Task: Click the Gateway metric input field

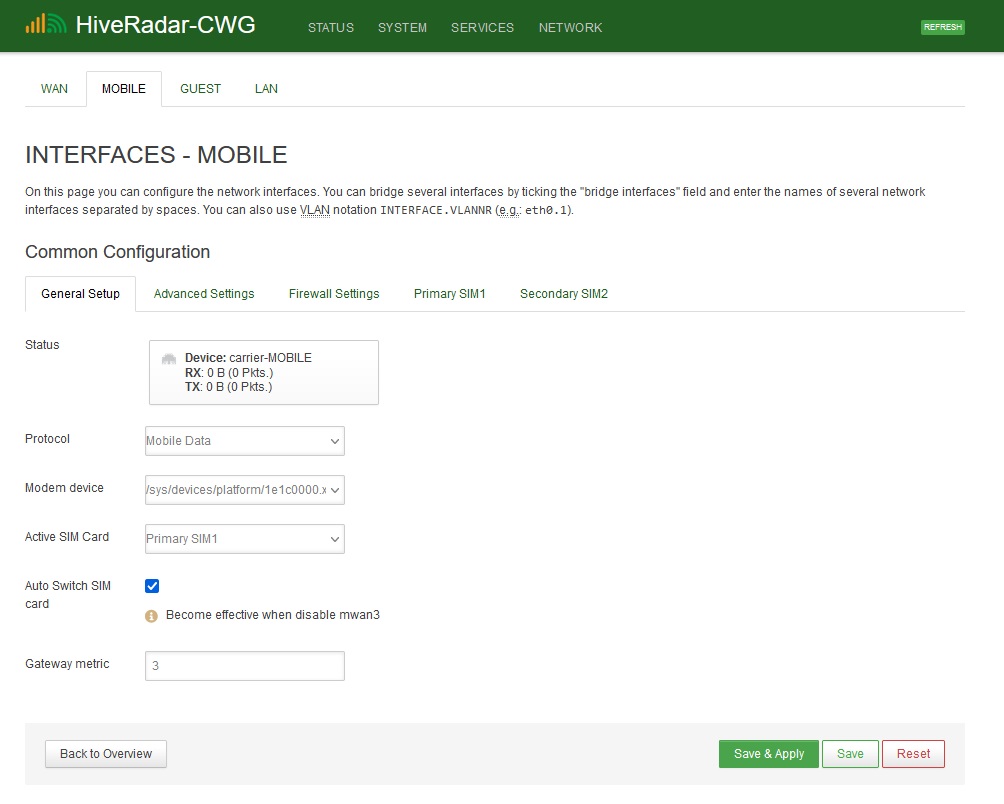Action: (244, 665)
